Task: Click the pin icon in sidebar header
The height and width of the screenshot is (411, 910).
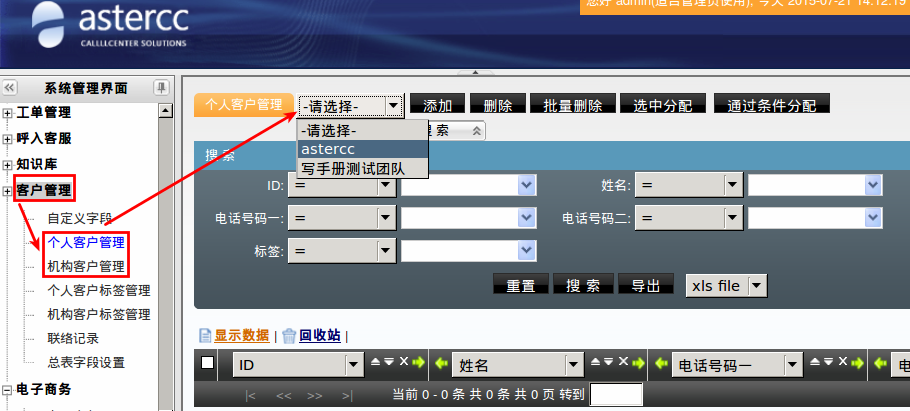Action: pyautogui.click(x=160, y=88)
